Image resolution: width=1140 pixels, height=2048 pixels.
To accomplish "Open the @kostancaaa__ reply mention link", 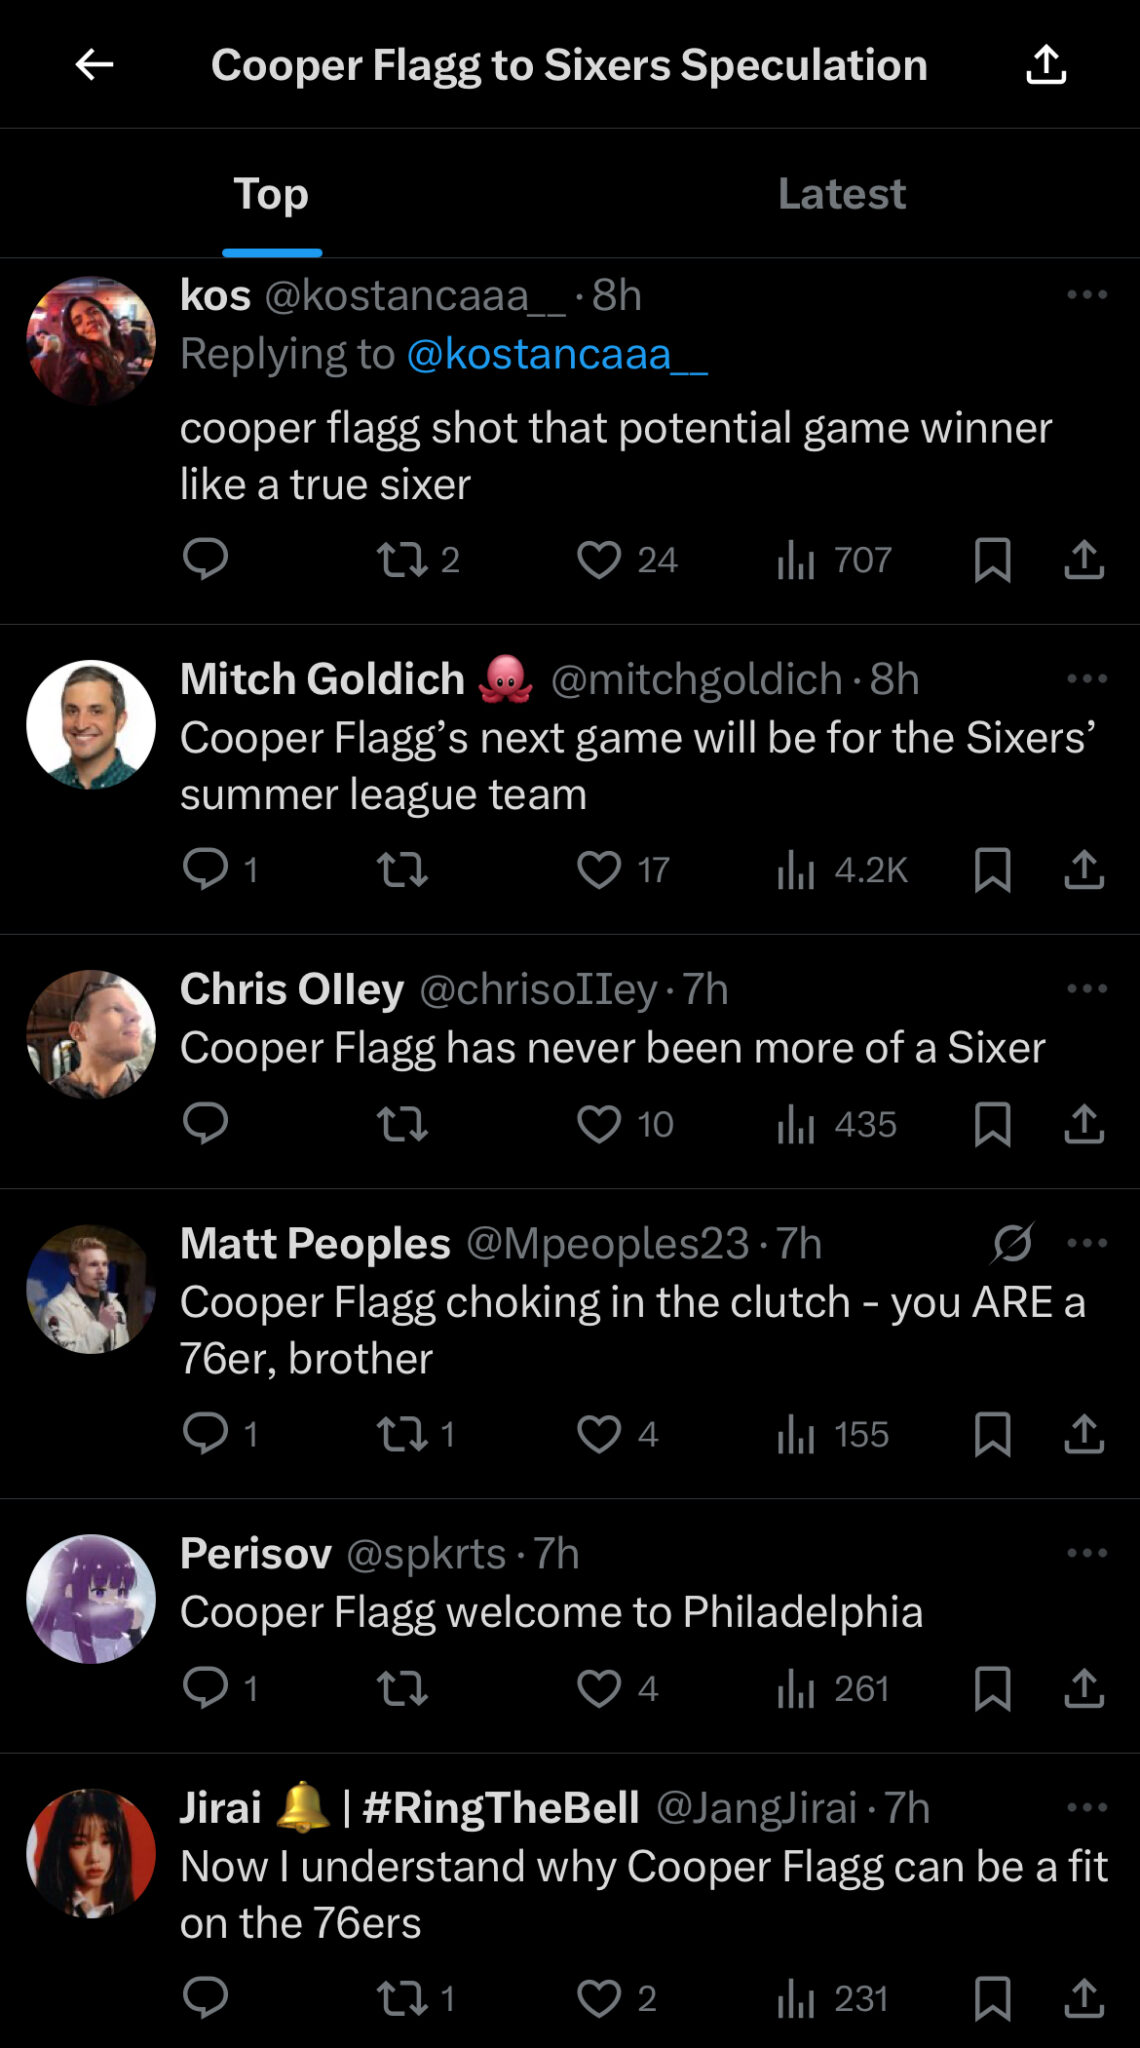I will 557,354.
